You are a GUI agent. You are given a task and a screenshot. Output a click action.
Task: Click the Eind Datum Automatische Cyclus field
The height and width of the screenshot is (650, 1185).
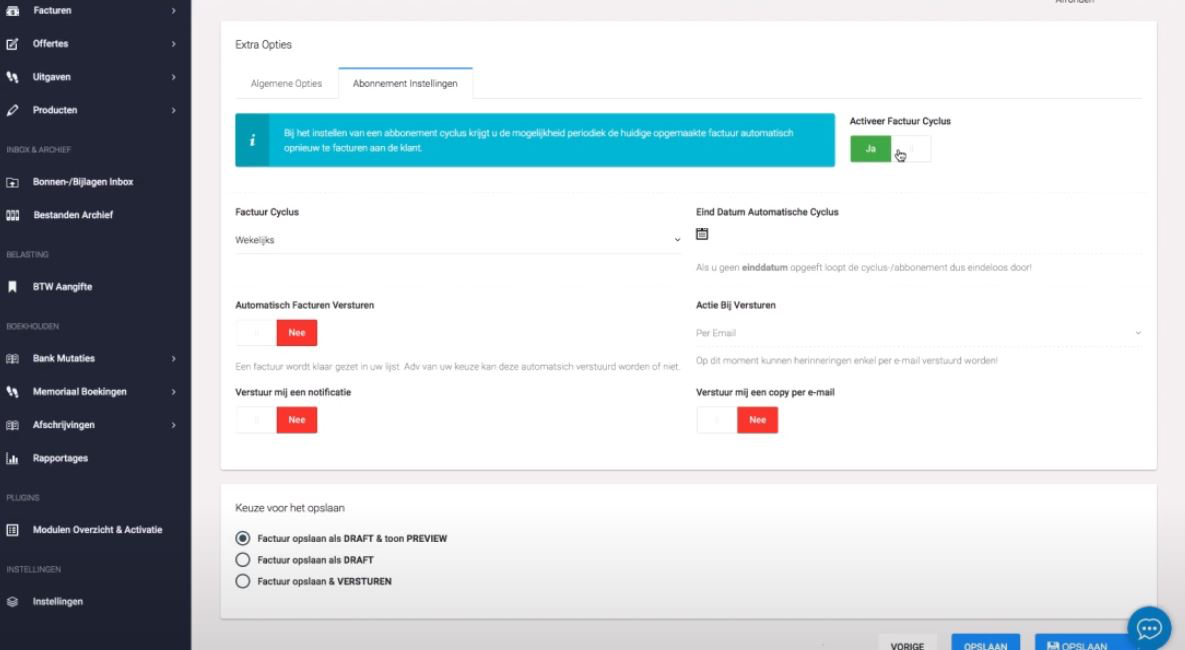[918, 235]
